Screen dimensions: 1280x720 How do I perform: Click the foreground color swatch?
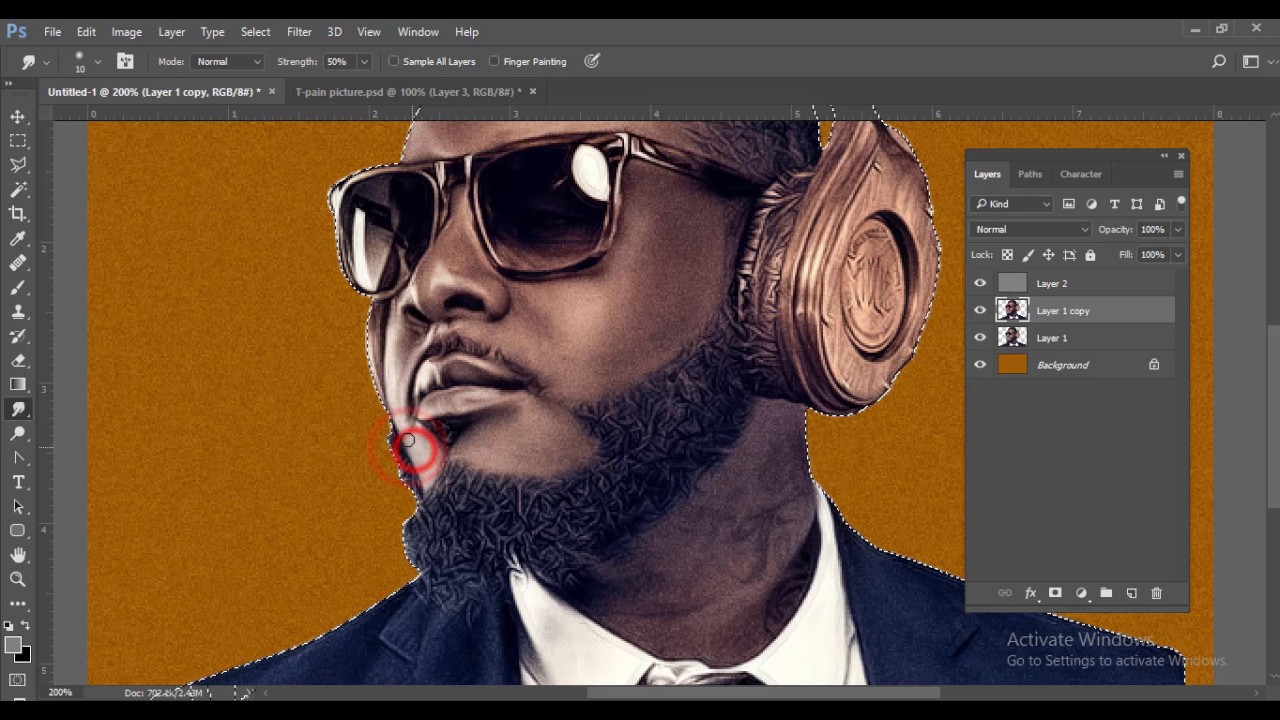(13, 646)
